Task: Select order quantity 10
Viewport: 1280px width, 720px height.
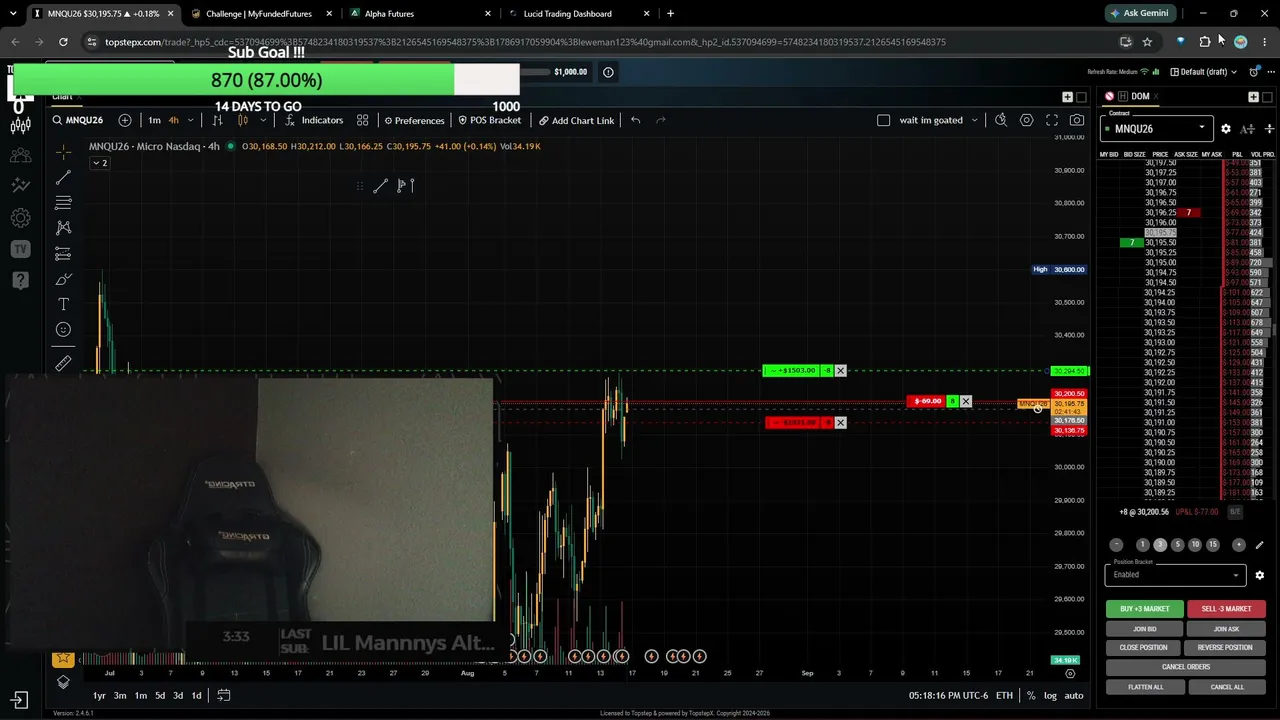Action: click(1195, 545)
